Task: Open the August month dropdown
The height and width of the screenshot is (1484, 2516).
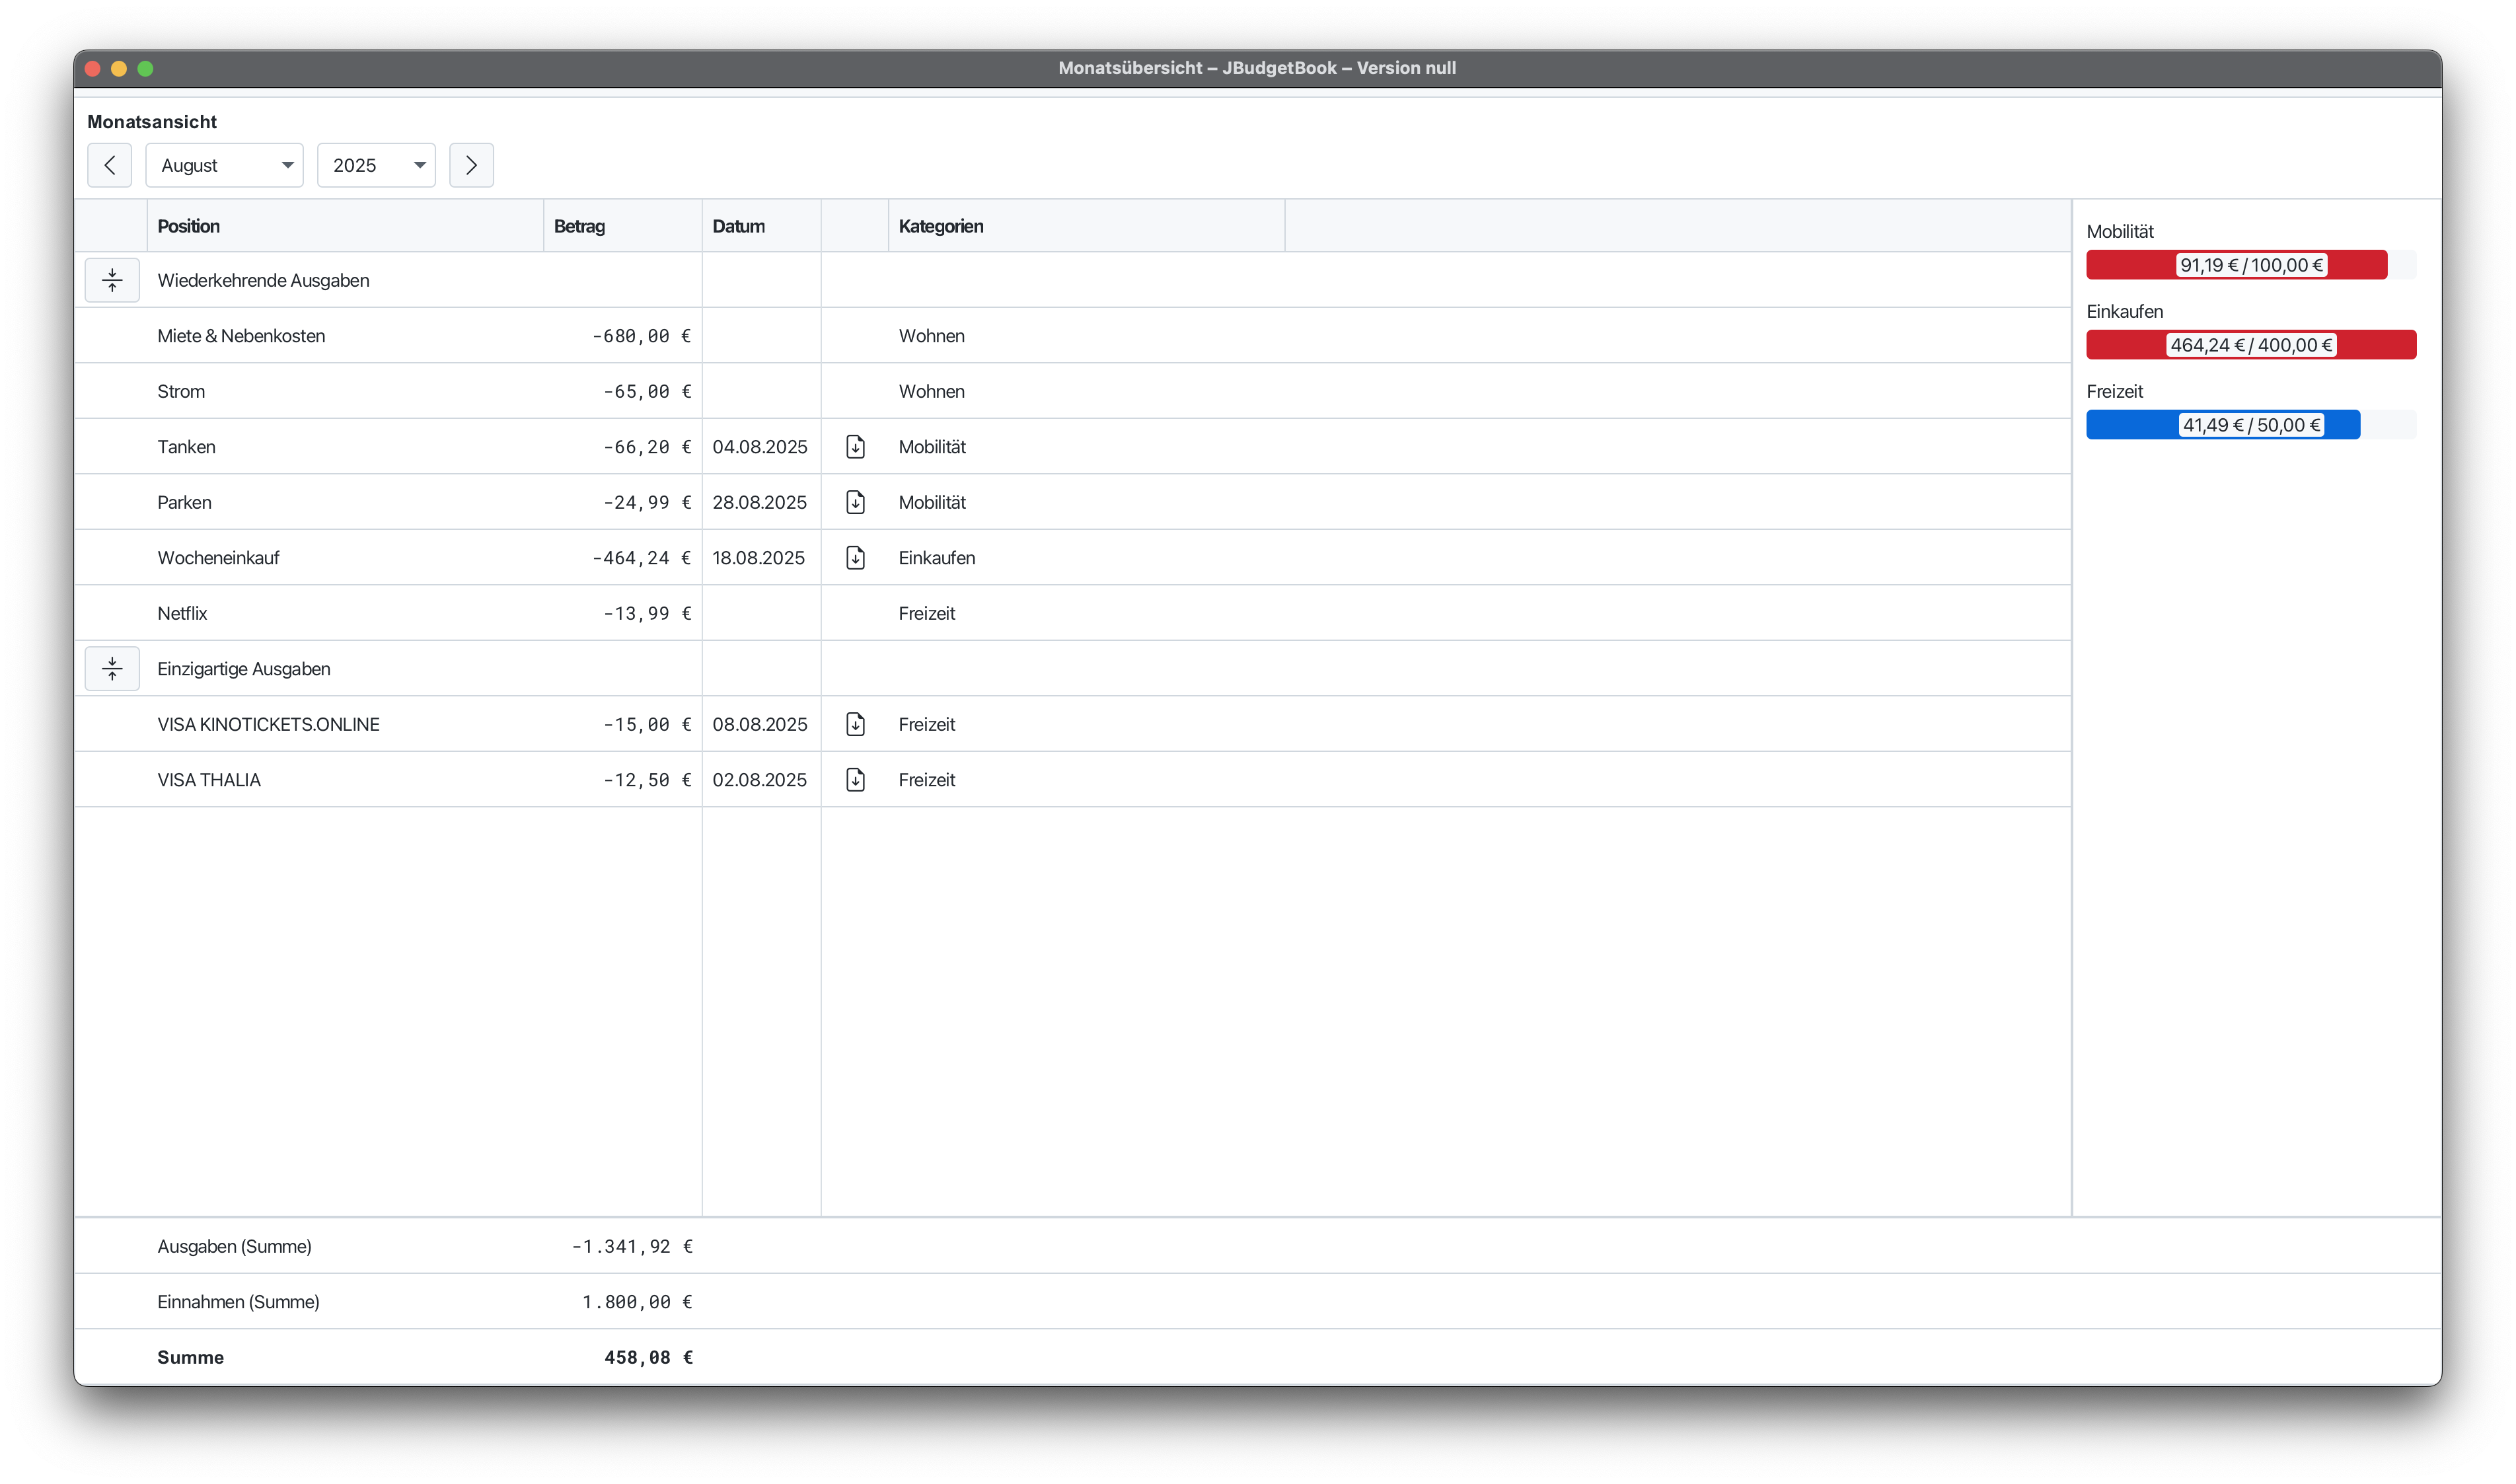Action: (x=225, y=165)
